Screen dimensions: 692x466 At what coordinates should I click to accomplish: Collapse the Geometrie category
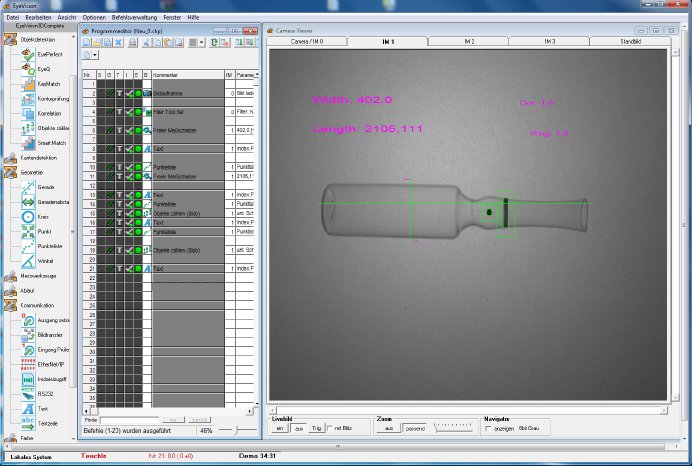tap(10, 173)
